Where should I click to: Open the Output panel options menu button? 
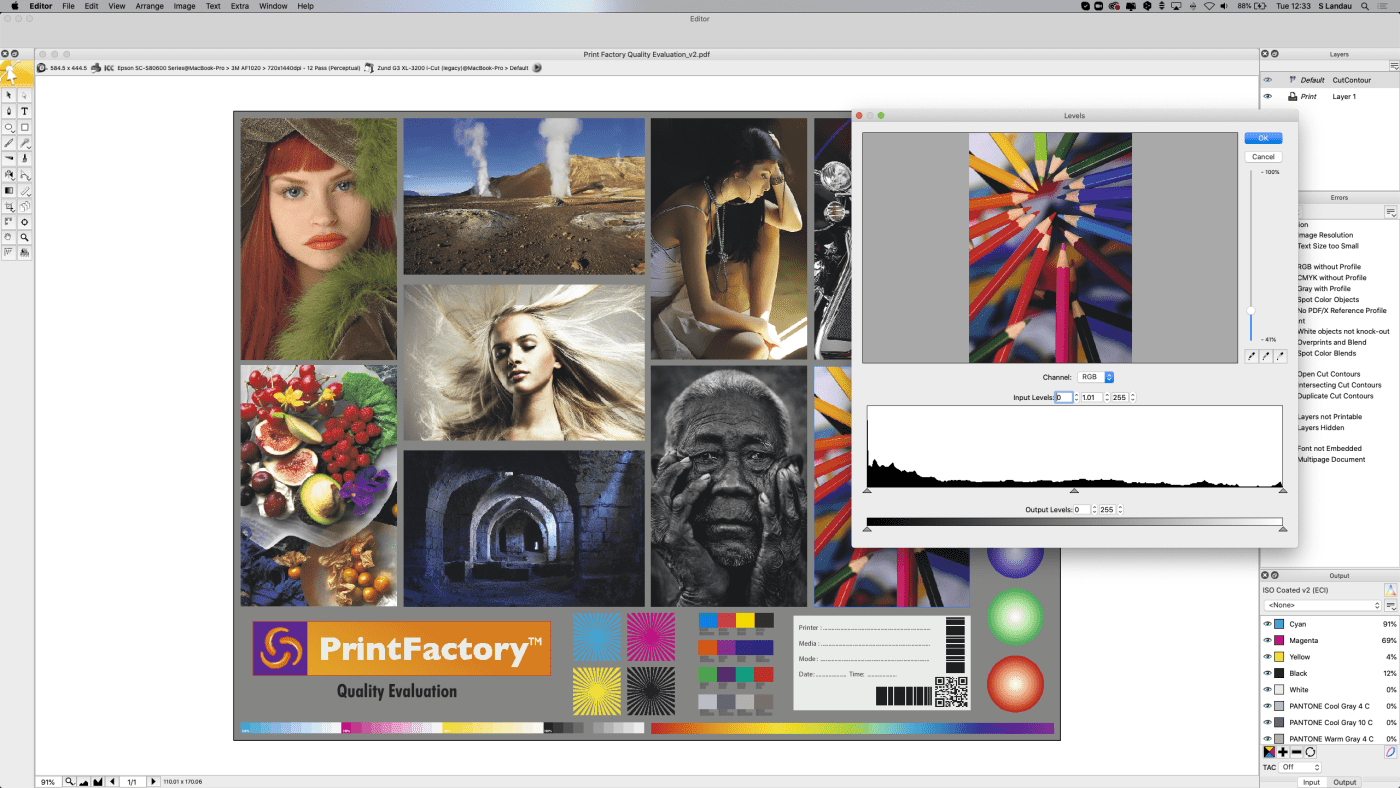1390,605
